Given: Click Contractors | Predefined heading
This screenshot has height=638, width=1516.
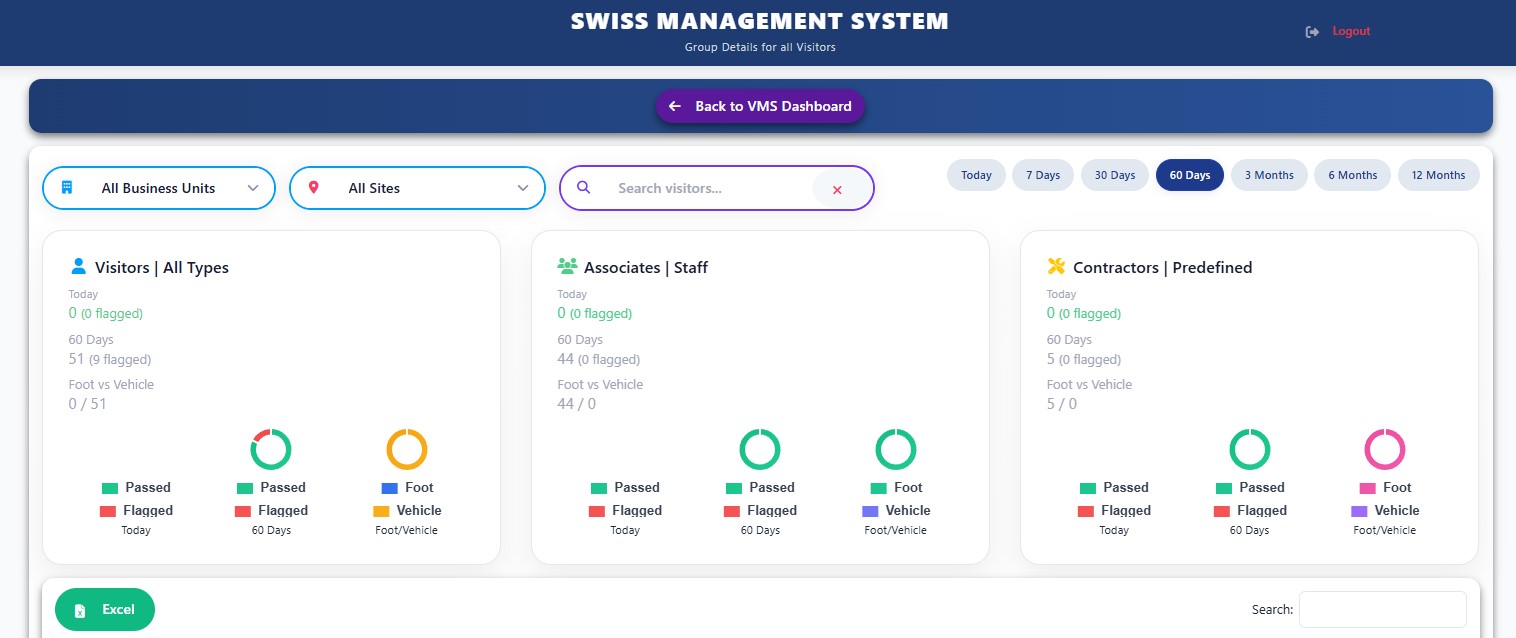Looking at the screenshot, I should [x=1163, y=268].
